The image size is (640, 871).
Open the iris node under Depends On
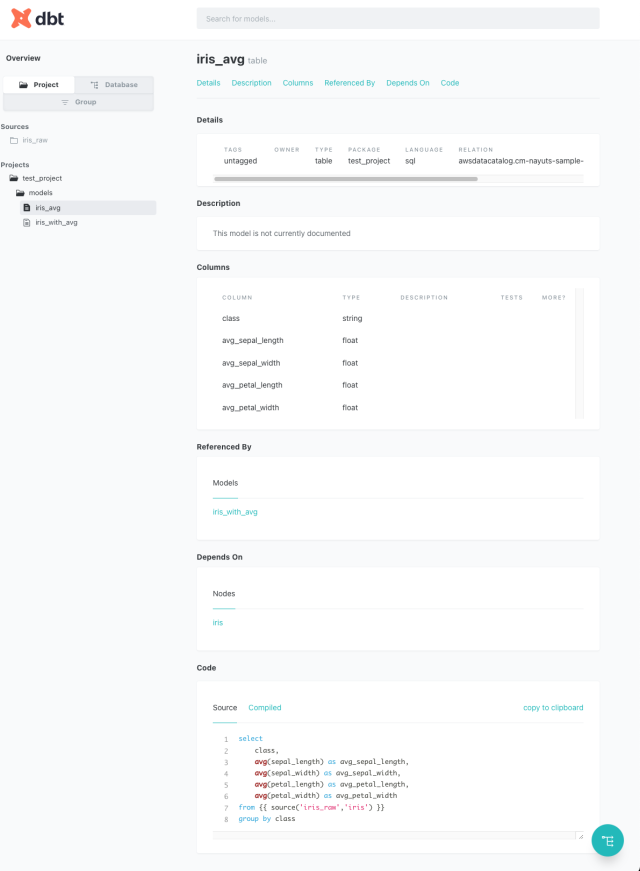pyautogui.click(x=218, y=623)
